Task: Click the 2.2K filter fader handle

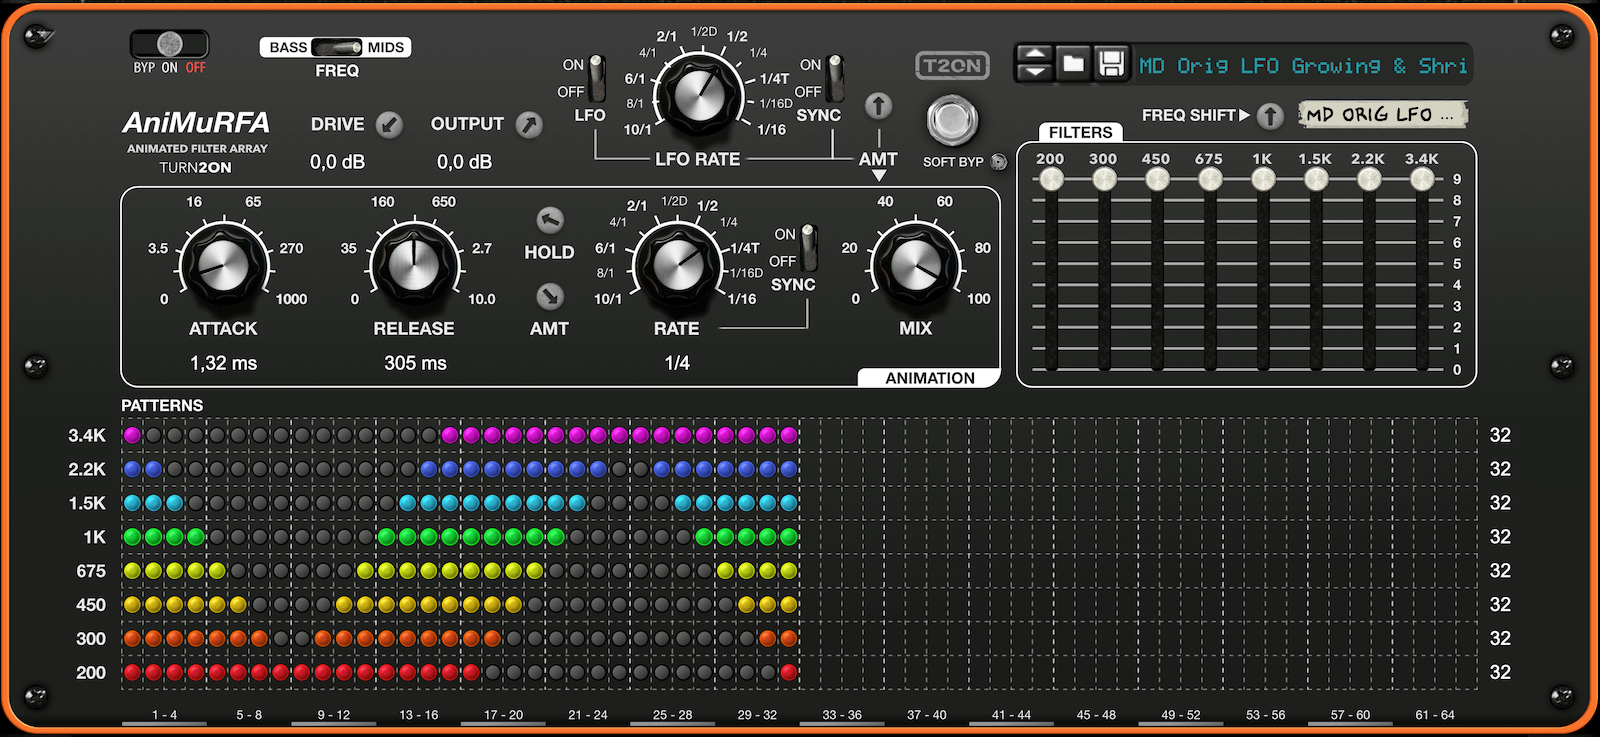Action: 1369,179
